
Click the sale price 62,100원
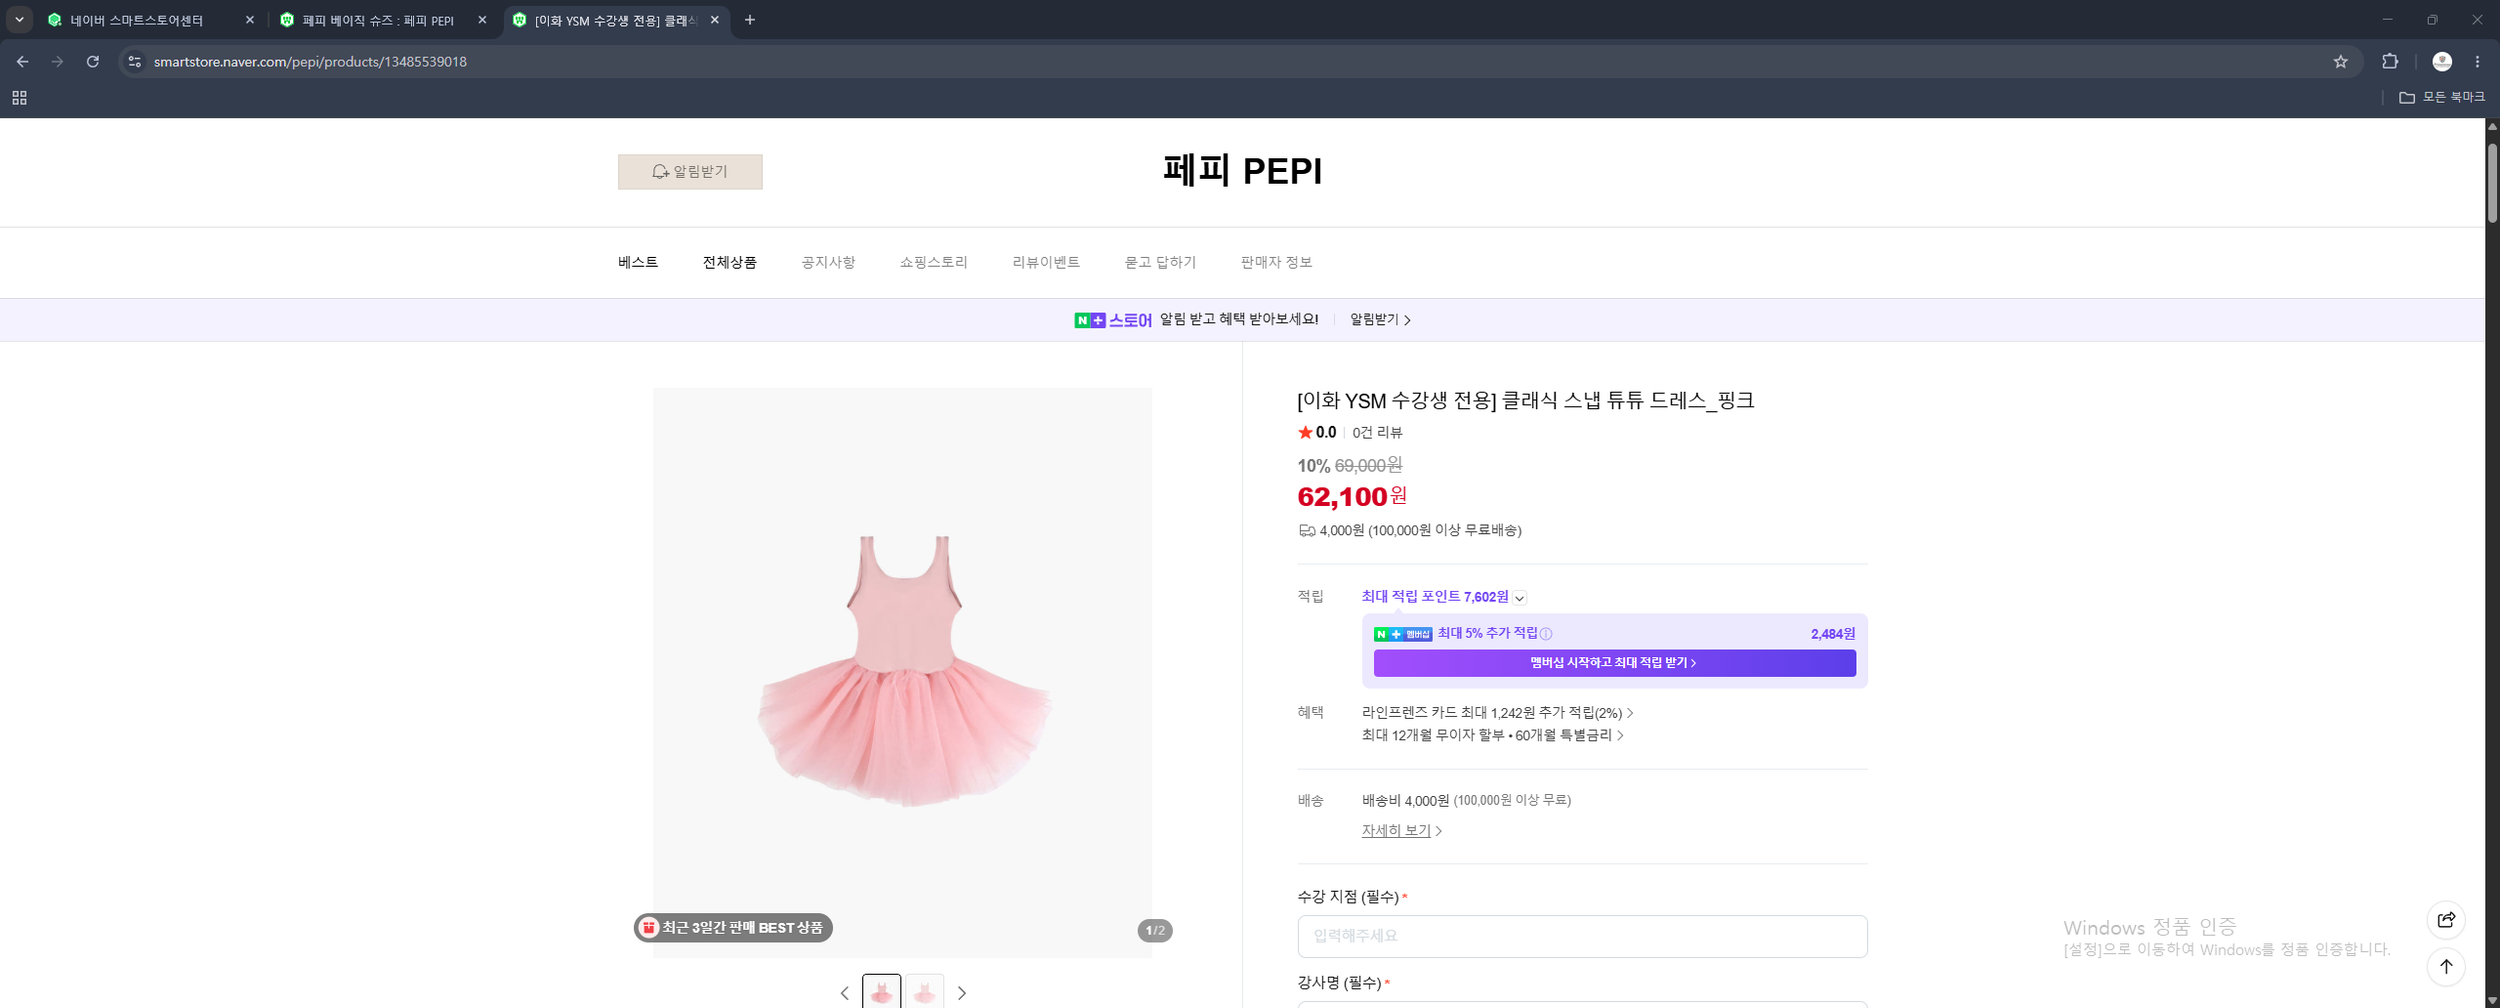[x=1352, y=497]
